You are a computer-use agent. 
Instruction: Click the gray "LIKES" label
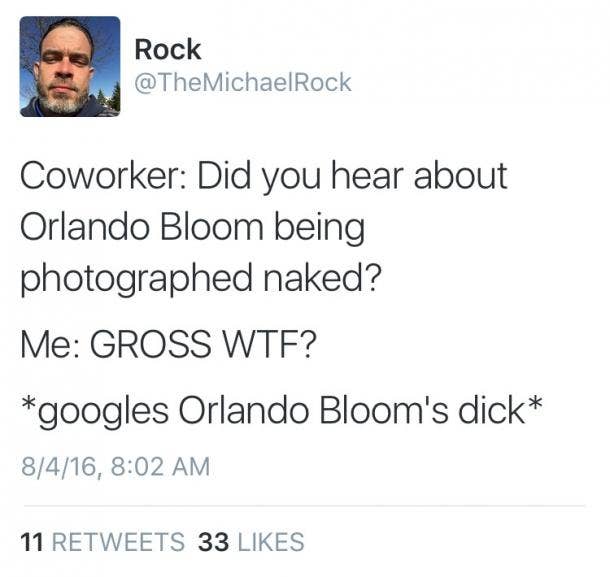pyautogui.click(x=271, y=542)
